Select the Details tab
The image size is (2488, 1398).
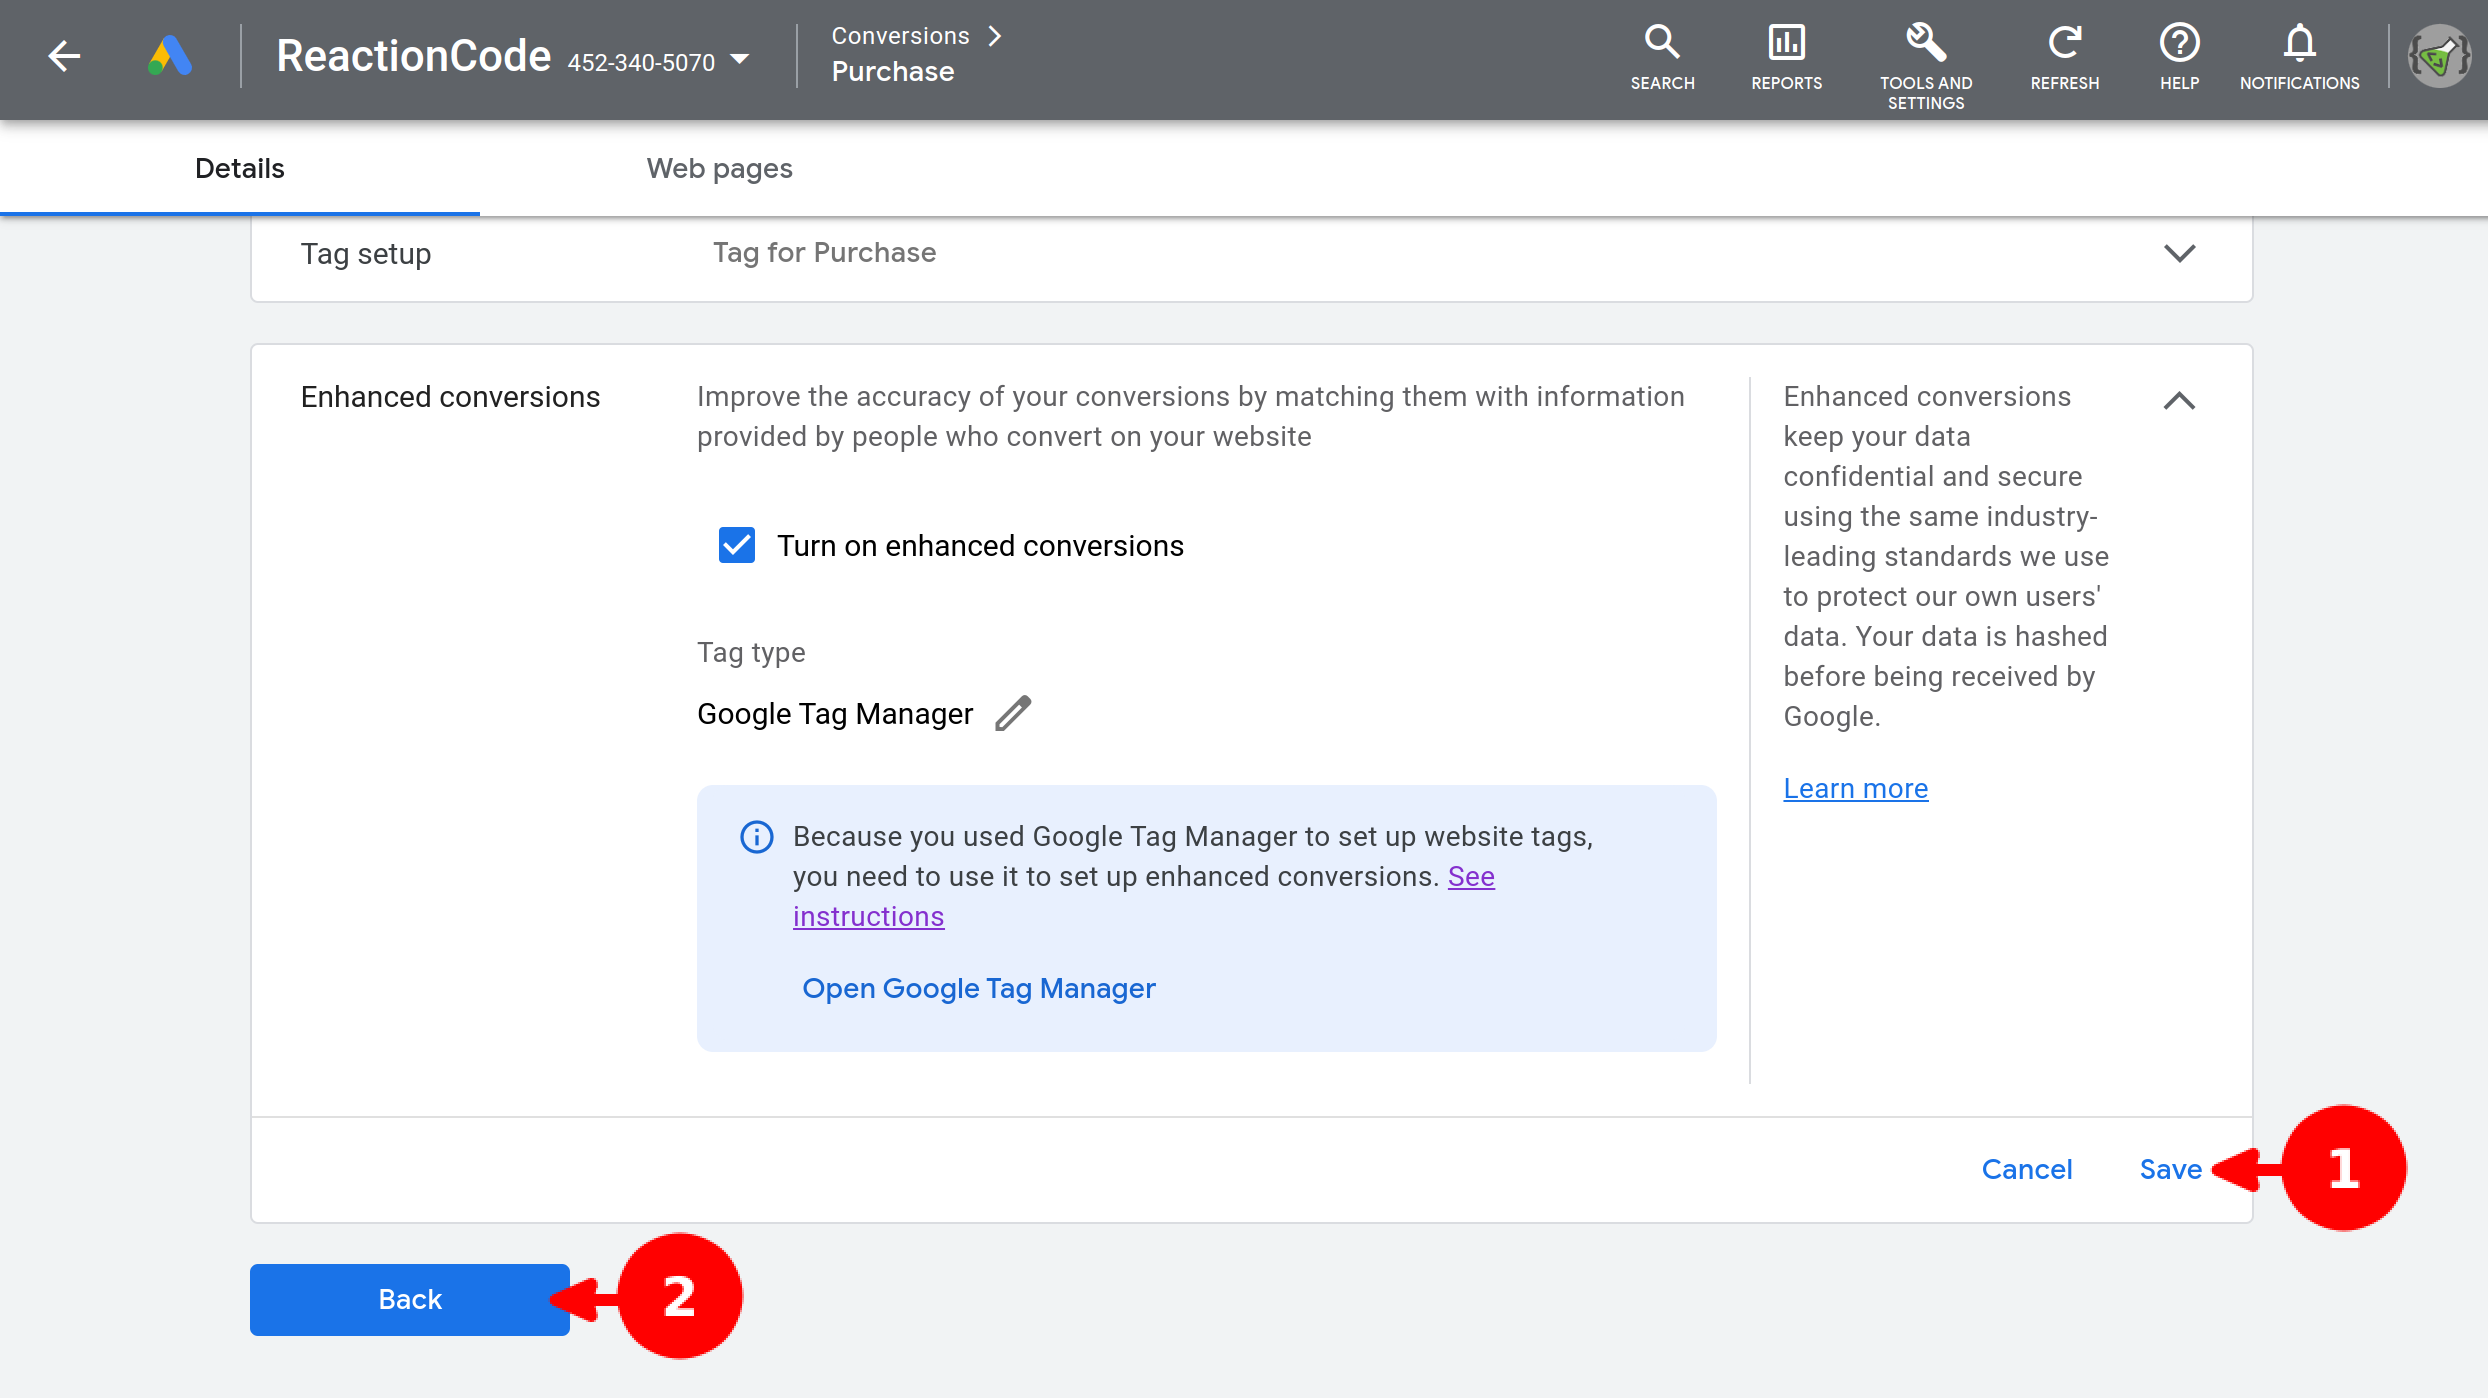[239, 168]
